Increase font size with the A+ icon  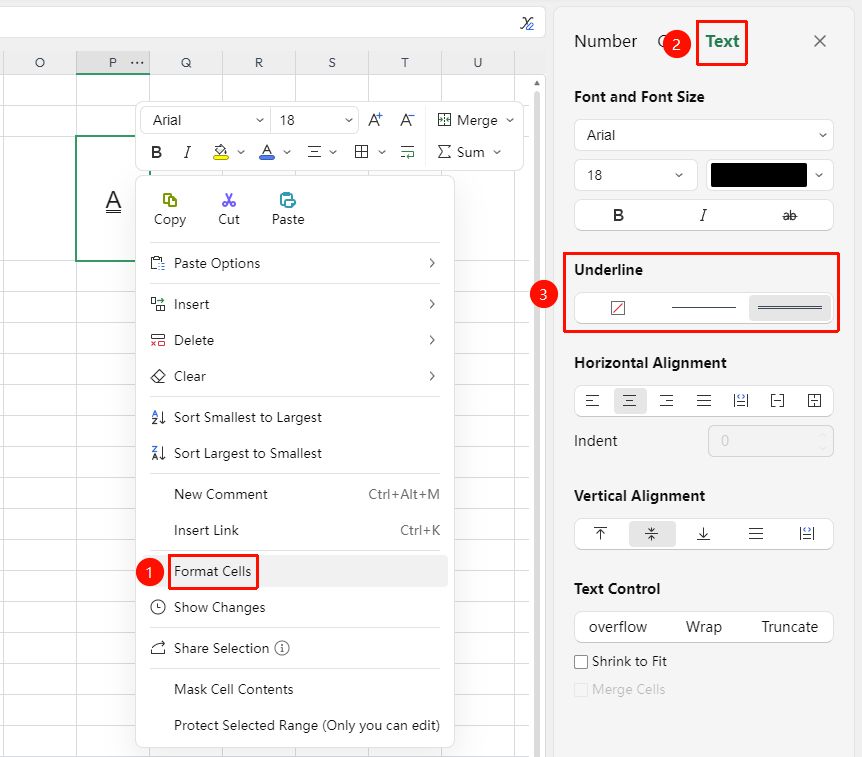coord(375,120)
